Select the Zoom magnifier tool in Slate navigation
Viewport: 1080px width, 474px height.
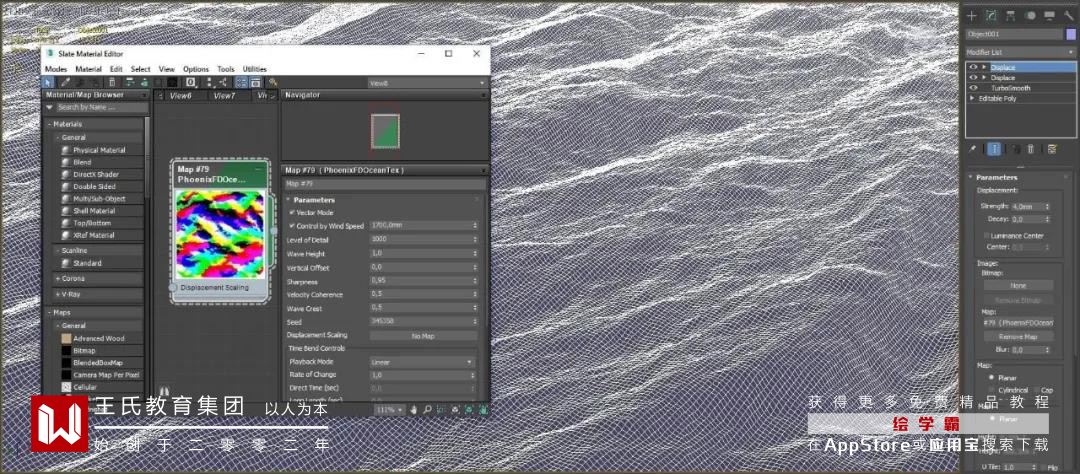point(428,409)
